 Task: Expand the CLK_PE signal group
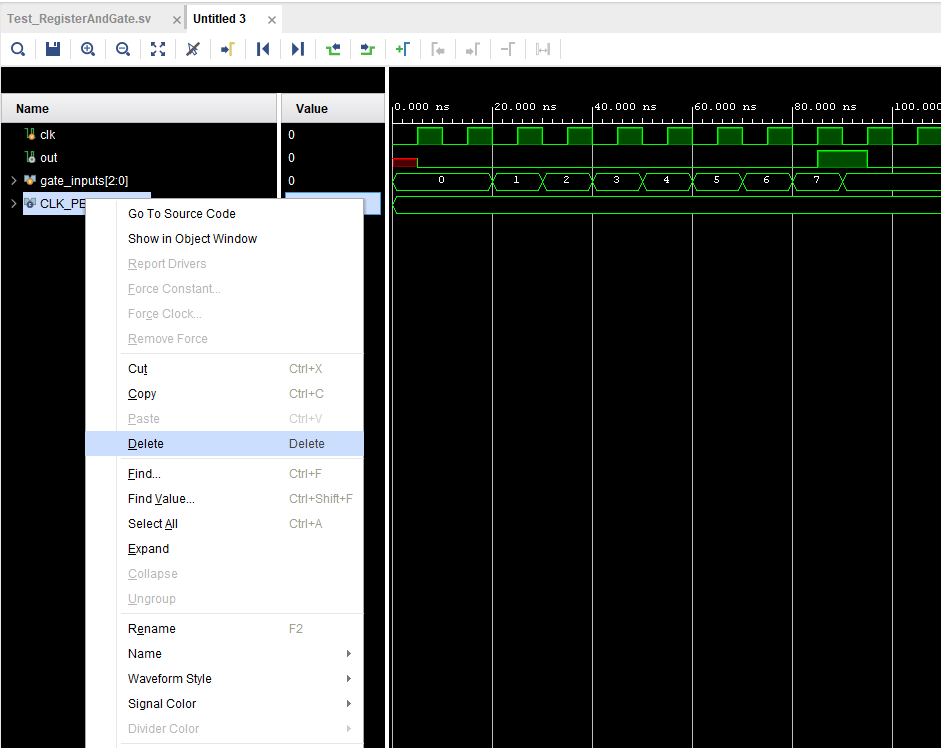(14, 204)
